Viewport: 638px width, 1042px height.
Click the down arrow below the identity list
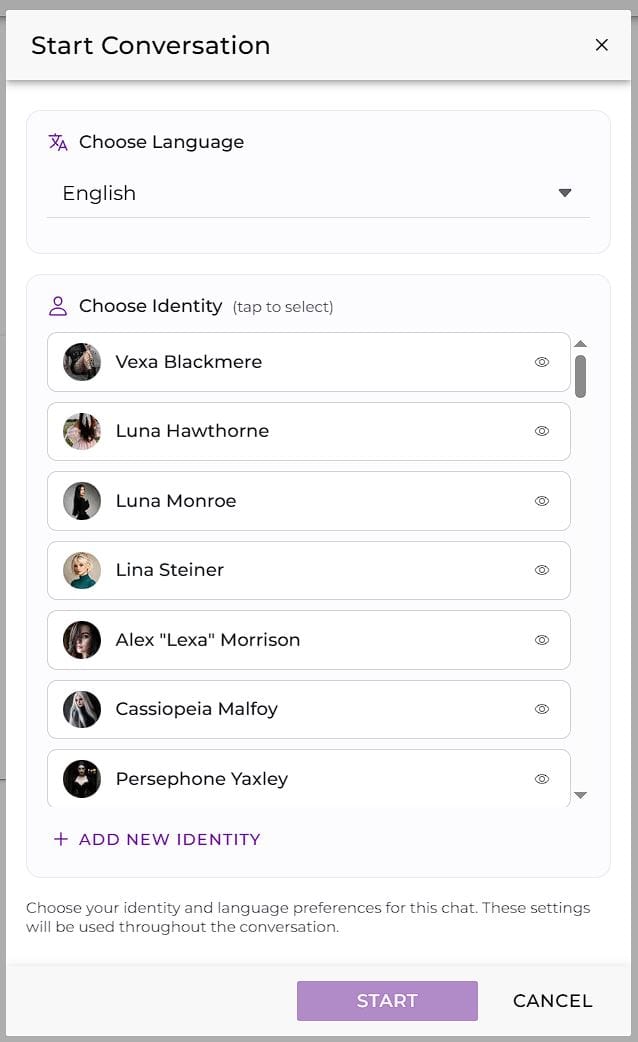point(581,795)
